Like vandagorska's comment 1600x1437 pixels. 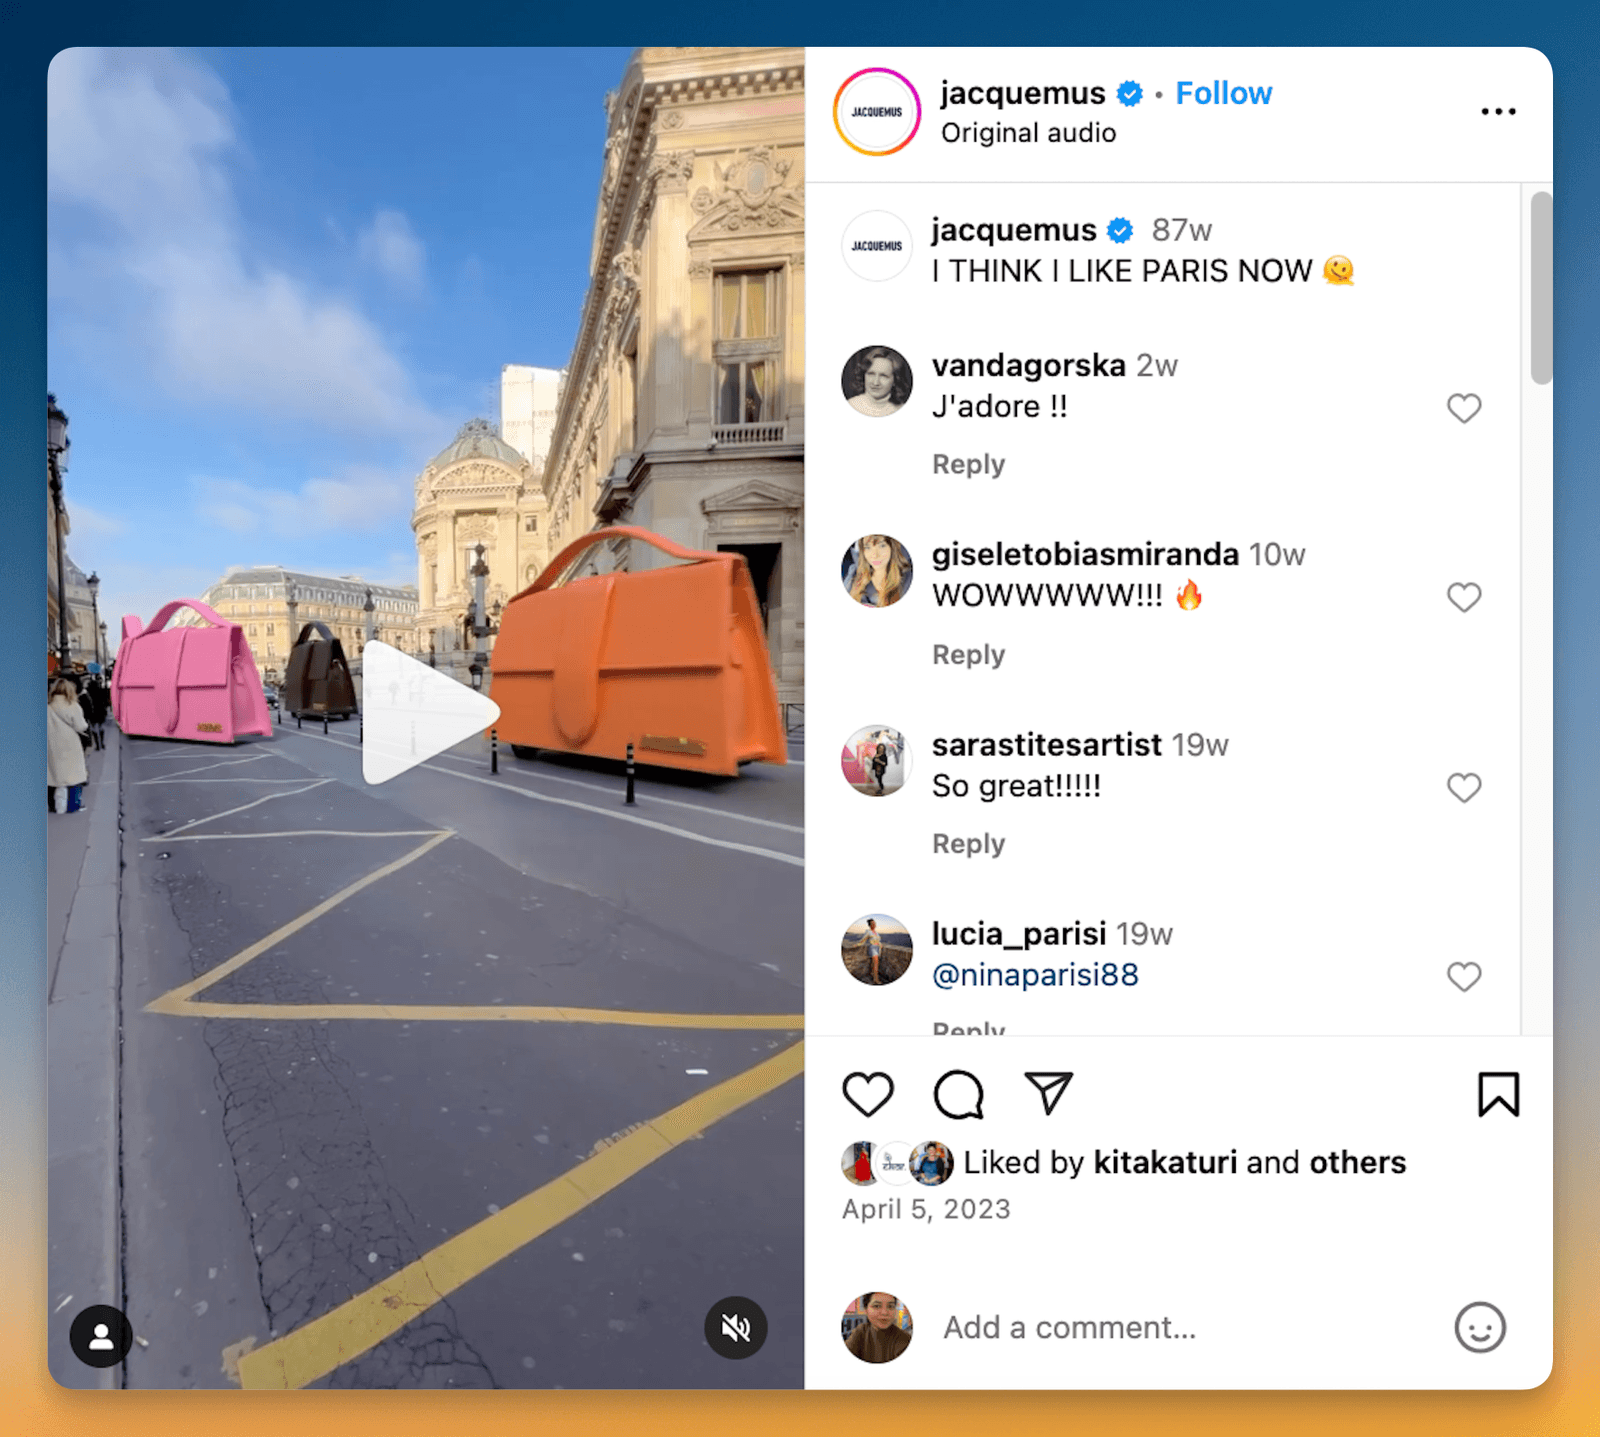coord(1464,408)
